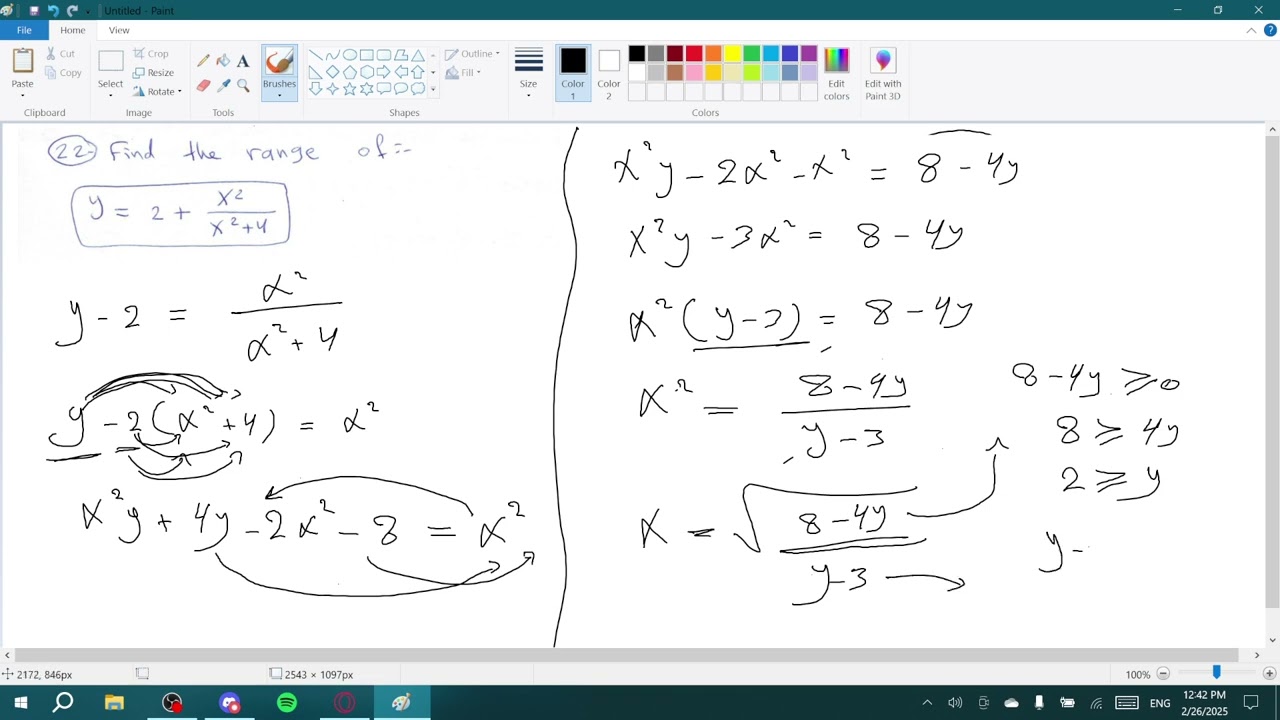Choose the oval shape
Viewport: 1280px width, 720px height.
click(350, 55)
